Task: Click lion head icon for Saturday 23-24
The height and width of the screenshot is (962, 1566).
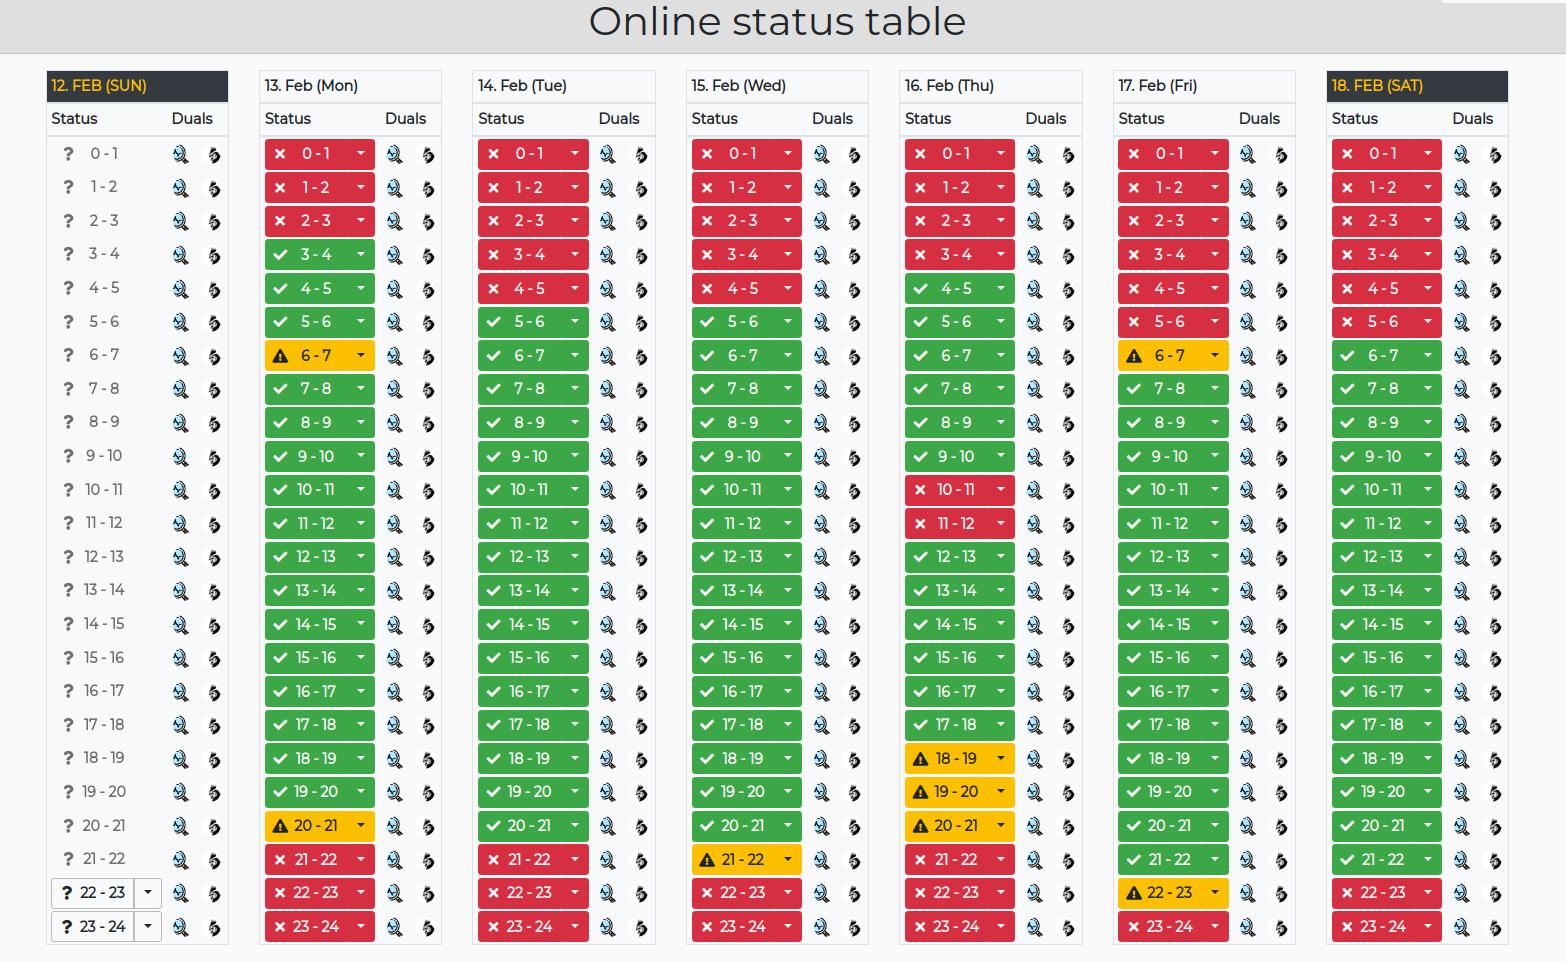Action: click(1495, 928)
